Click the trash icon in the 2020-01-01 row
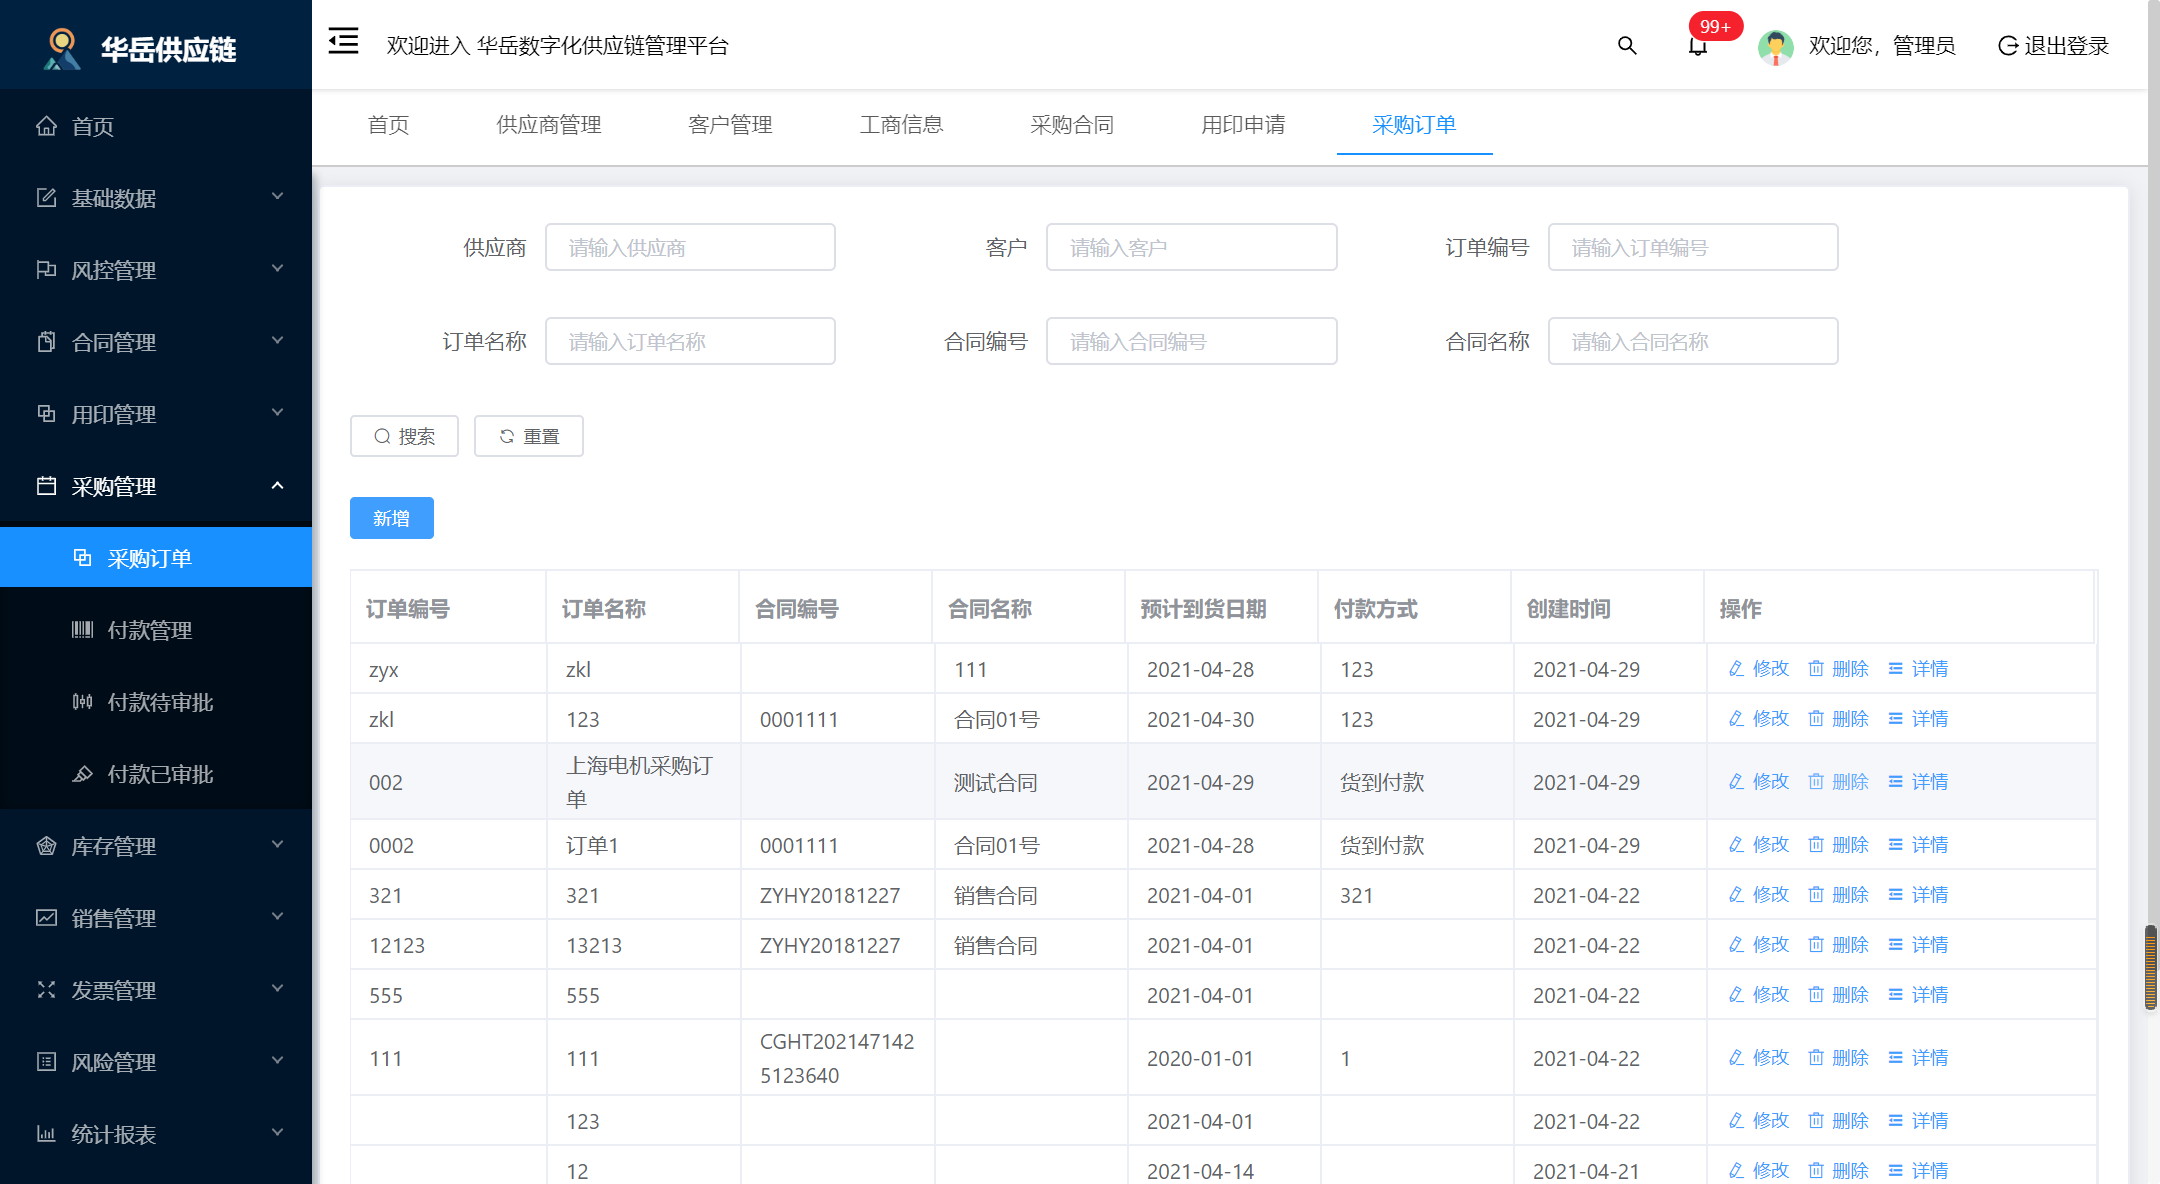 coord(1816,1058)
